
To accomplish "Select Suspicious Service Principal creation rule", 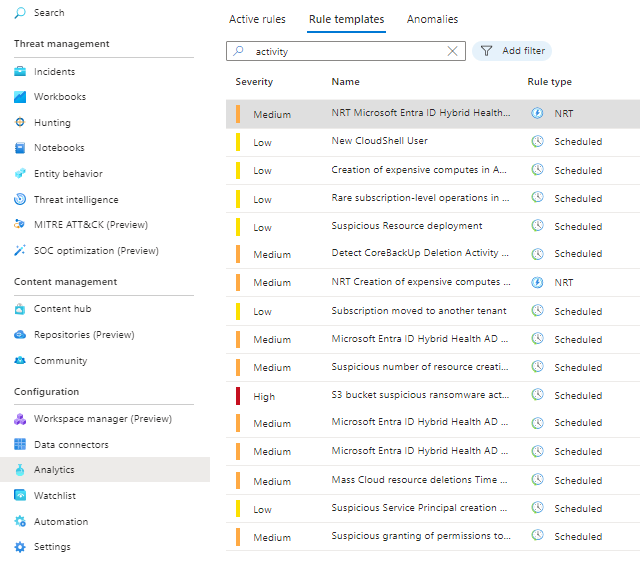I will click(x=419, y=508).
